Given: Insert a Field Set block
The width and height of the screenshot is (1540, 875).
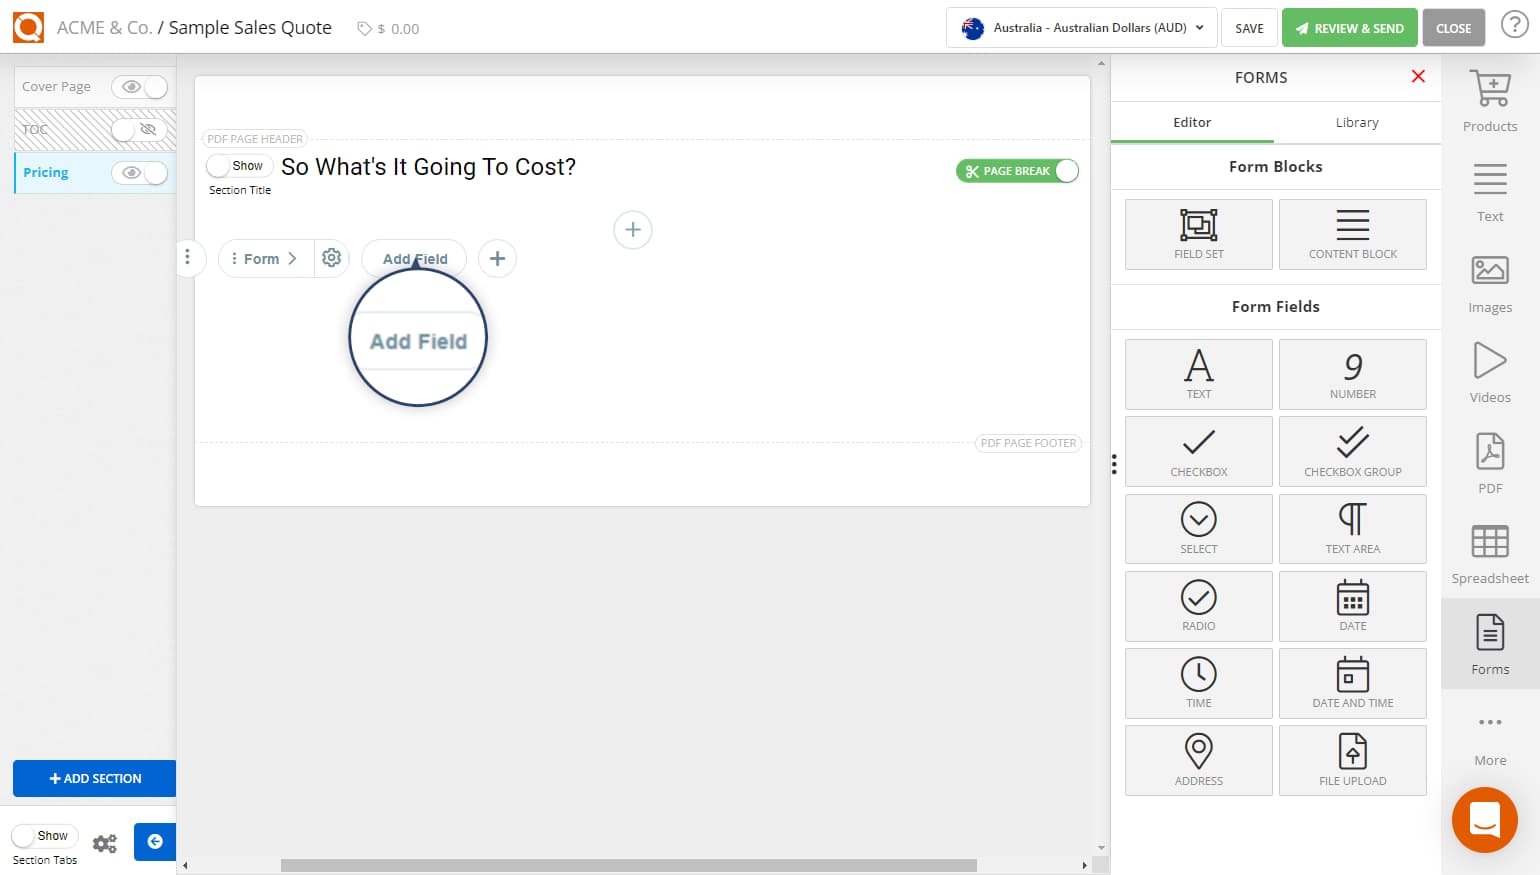Looking at the screenshot, I should [x=1197, y=234].
